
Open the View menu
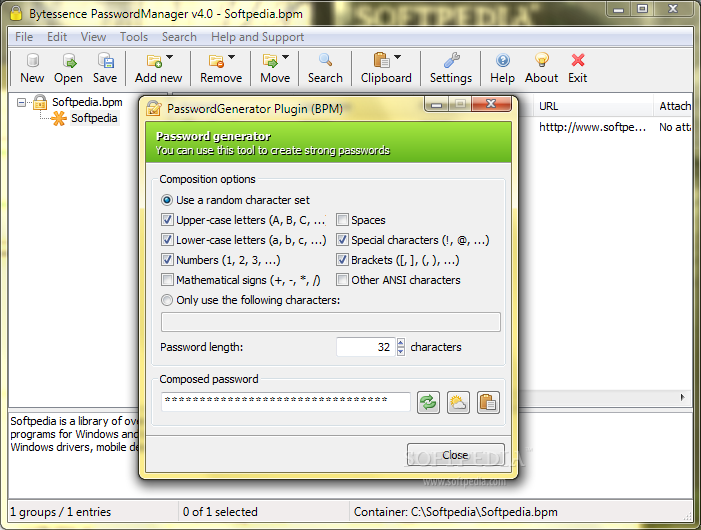click(93, 37)
